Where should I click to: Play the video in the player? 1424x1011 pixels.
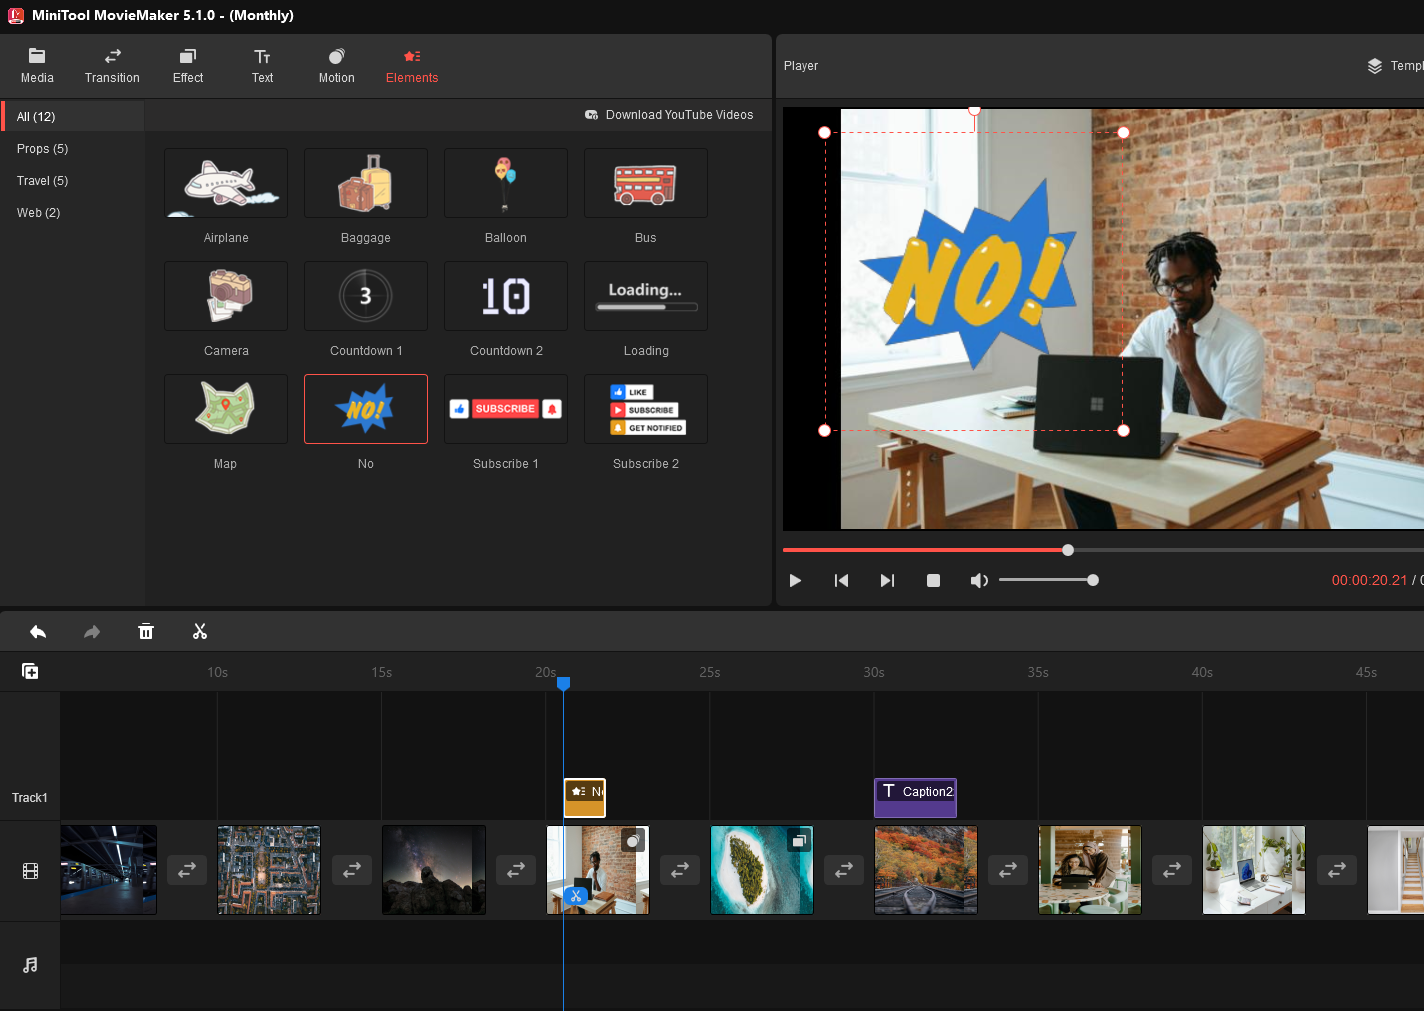tap(795, 580)
